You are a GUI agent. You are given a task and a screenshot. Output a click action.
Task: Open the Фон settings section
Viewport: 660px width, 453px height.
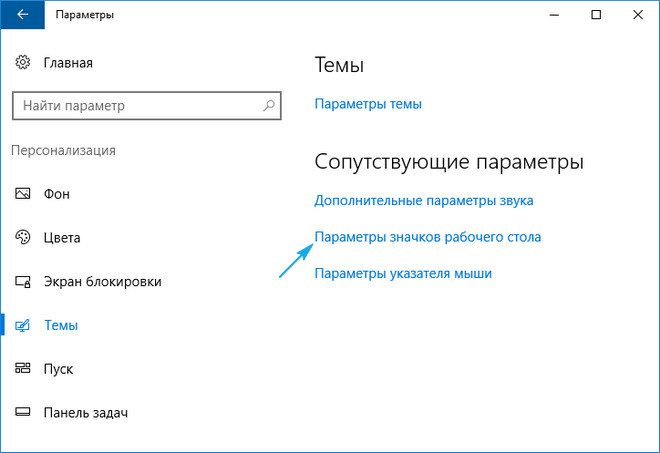point(56,194)
